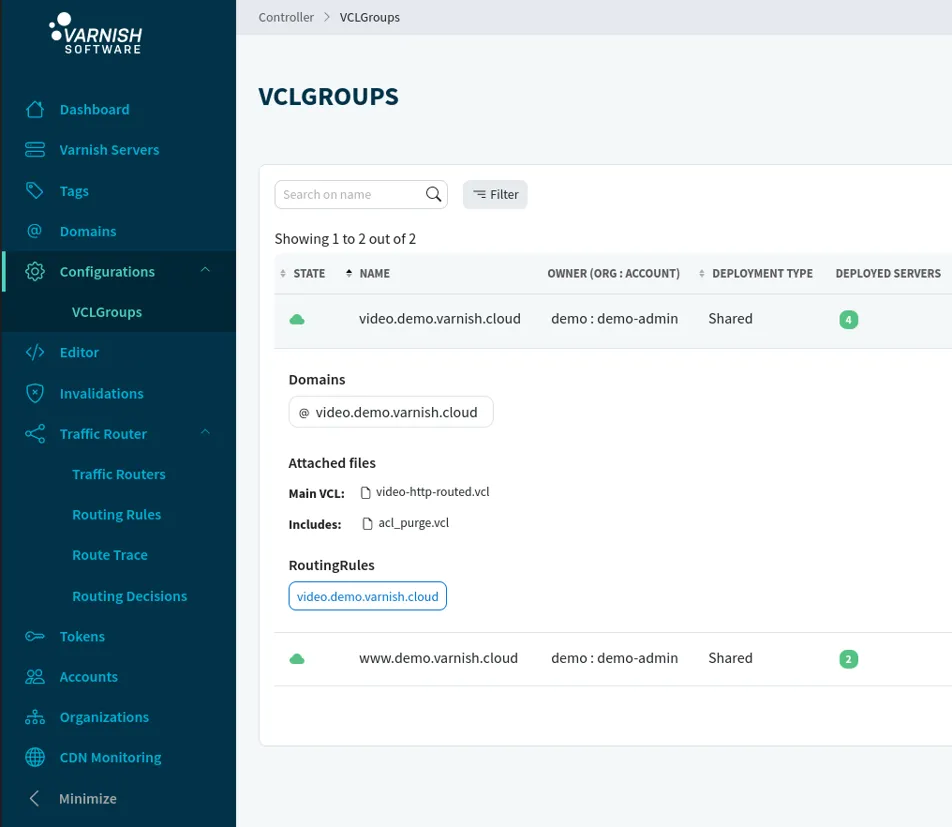Open CDN Monitoring in sidebar
Viewport: 952px width, 827px height.
[110, 758]
